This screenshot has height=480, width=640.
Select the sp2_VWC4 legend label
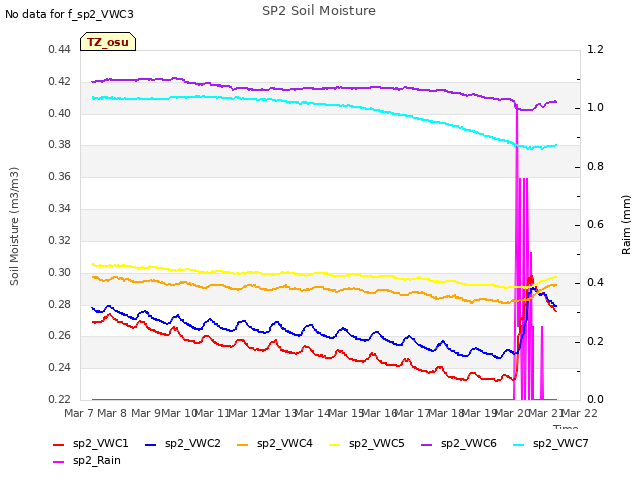(x=284, y=444)
